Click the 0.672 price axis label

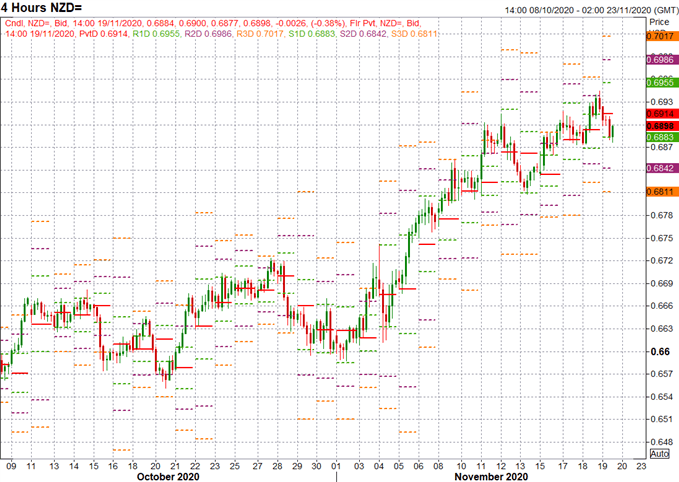[662, 261]
